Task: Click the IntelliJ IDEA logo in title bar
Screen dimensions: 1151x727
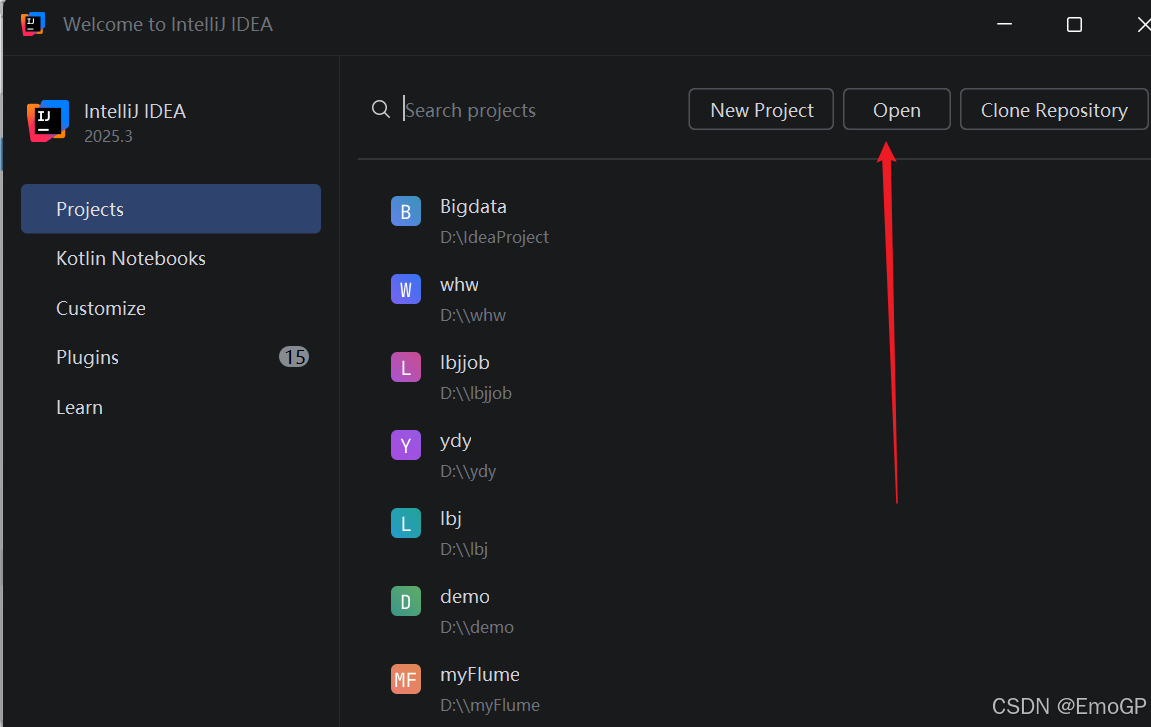Action: point(33,23)
